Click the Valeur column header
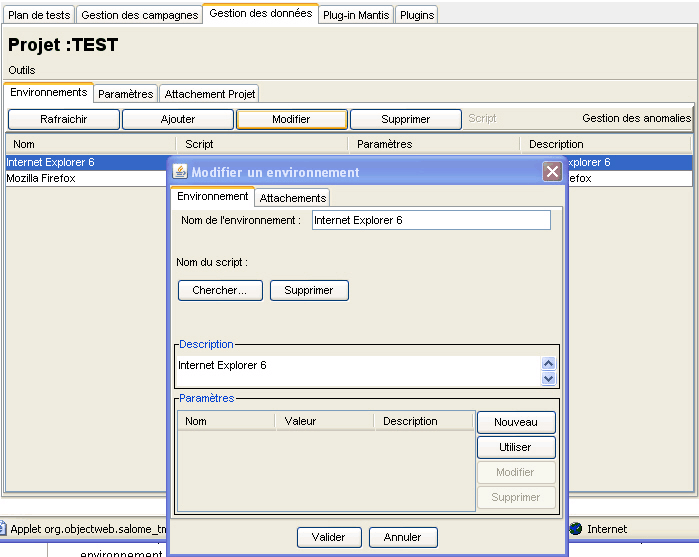Viewport: 699px width, 557px height. coord(325,421)
